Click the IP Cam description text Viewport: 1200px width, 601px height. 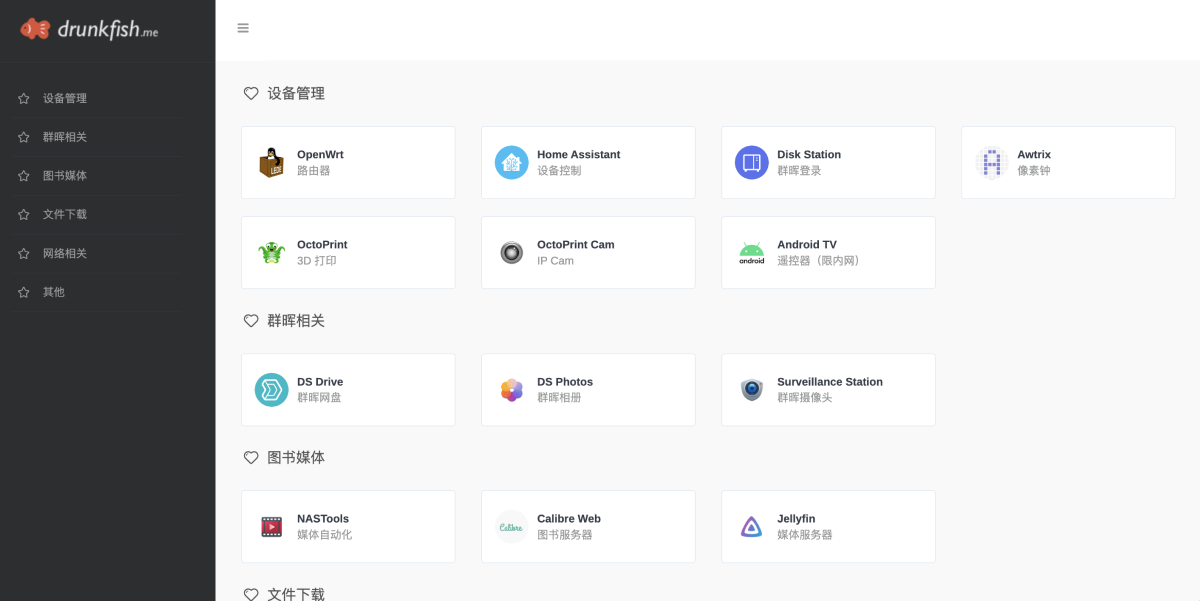[556, 261]
